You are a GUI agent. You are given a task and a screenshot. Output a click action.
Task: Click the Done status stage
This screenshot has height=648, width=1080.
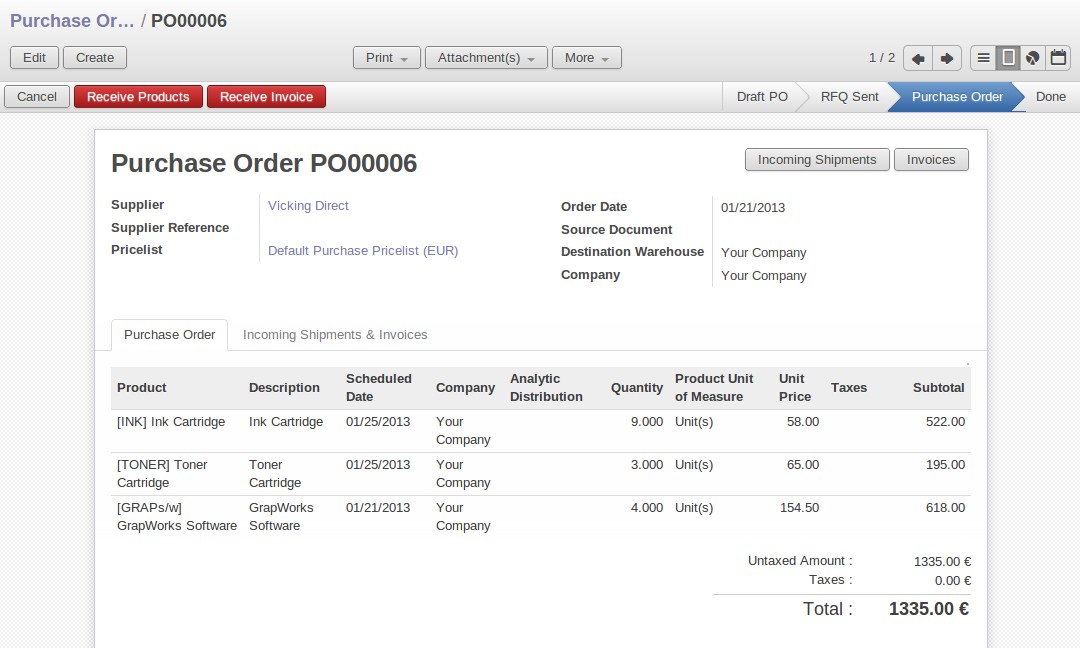point(1050,97)
